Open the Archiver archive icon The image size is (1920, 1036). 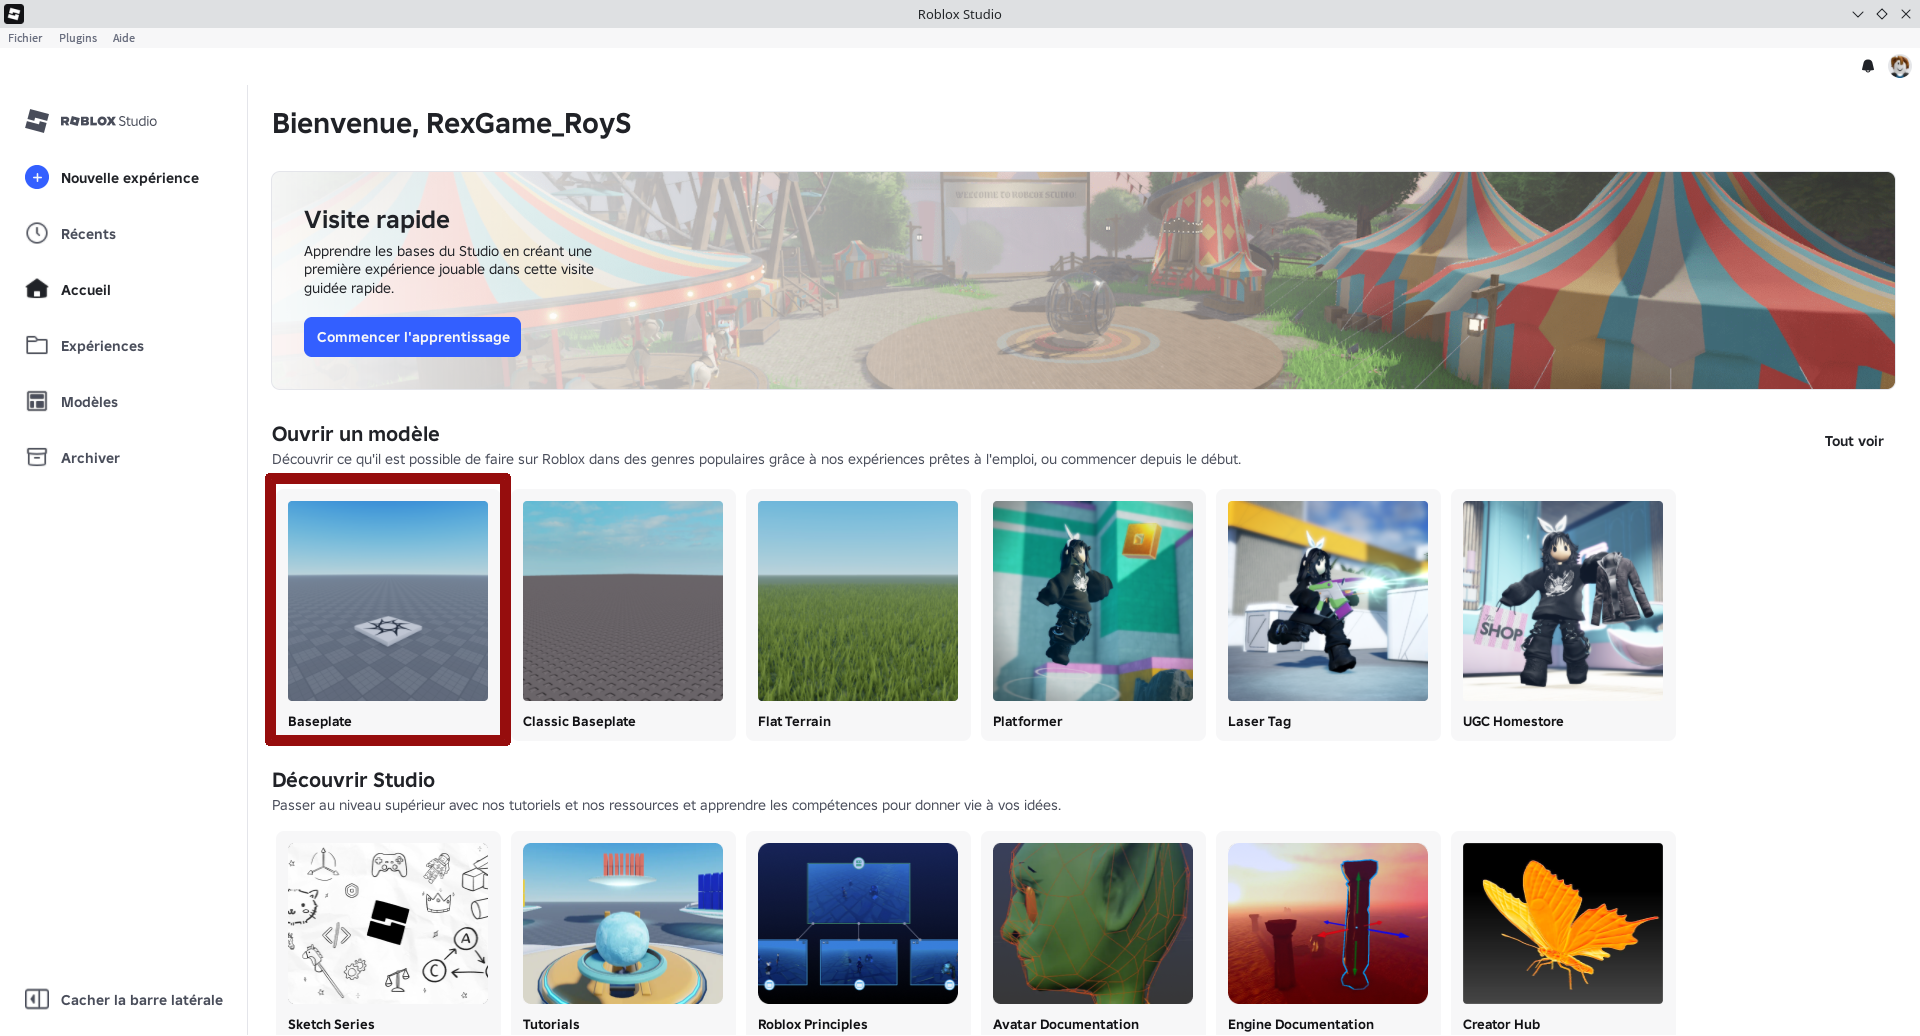[x=37, y=457]
